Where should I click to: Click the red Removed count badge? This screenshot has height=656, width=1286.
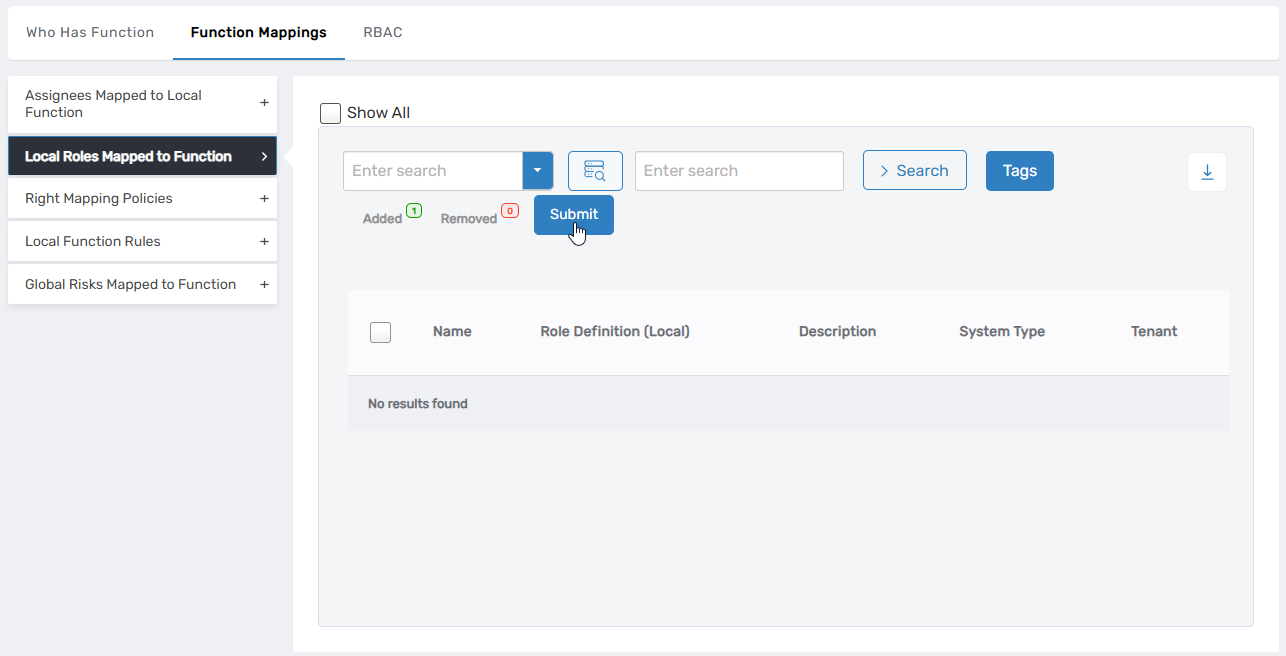[510, 211]
